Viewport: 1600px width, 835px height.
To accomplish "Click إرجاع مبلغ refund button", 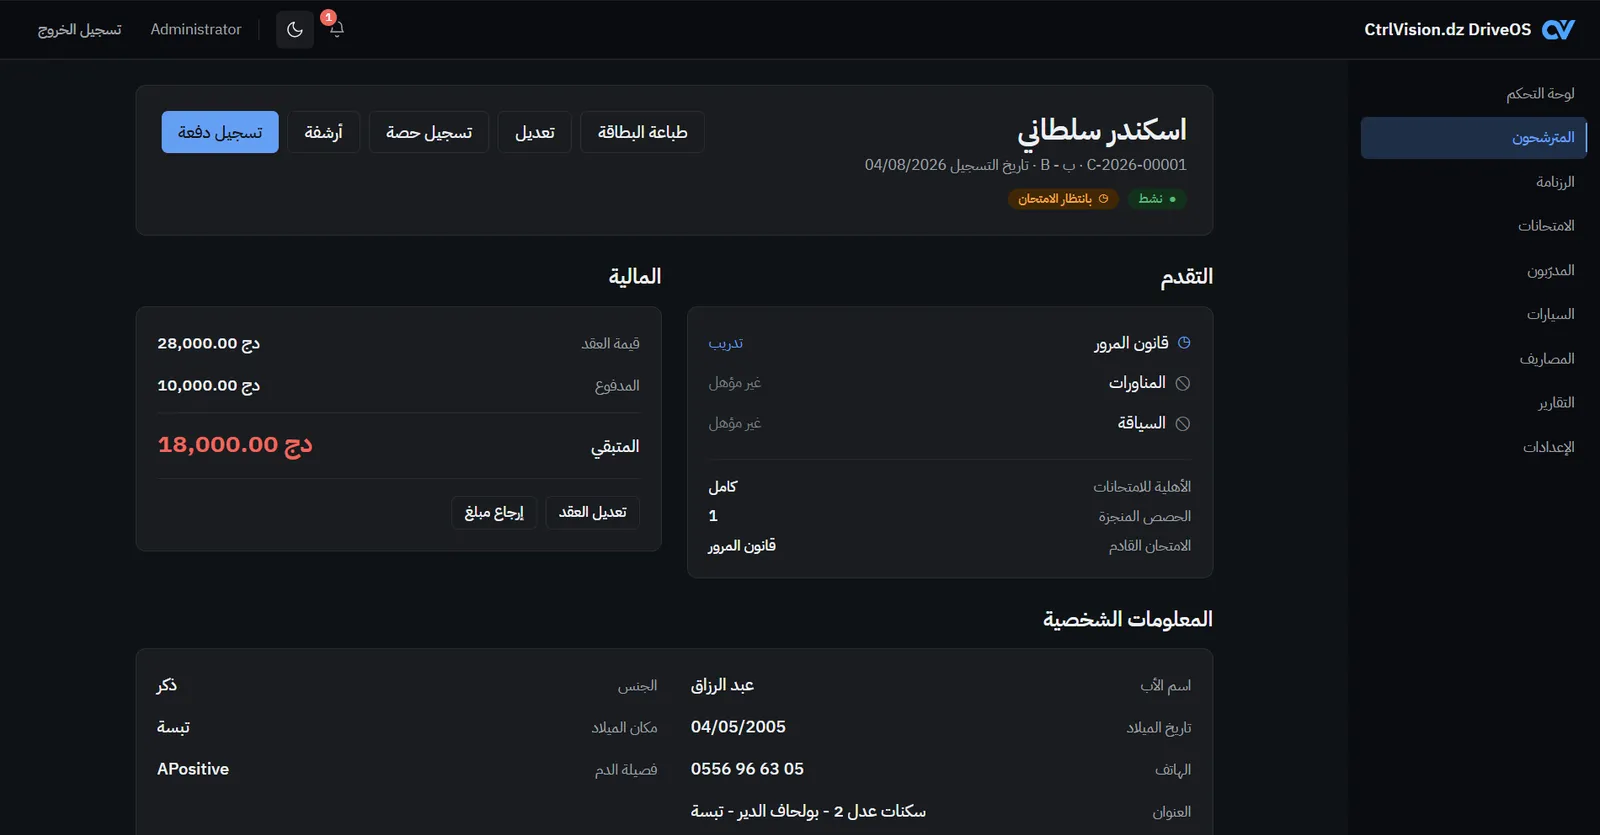I will click(x=494, y=512).
